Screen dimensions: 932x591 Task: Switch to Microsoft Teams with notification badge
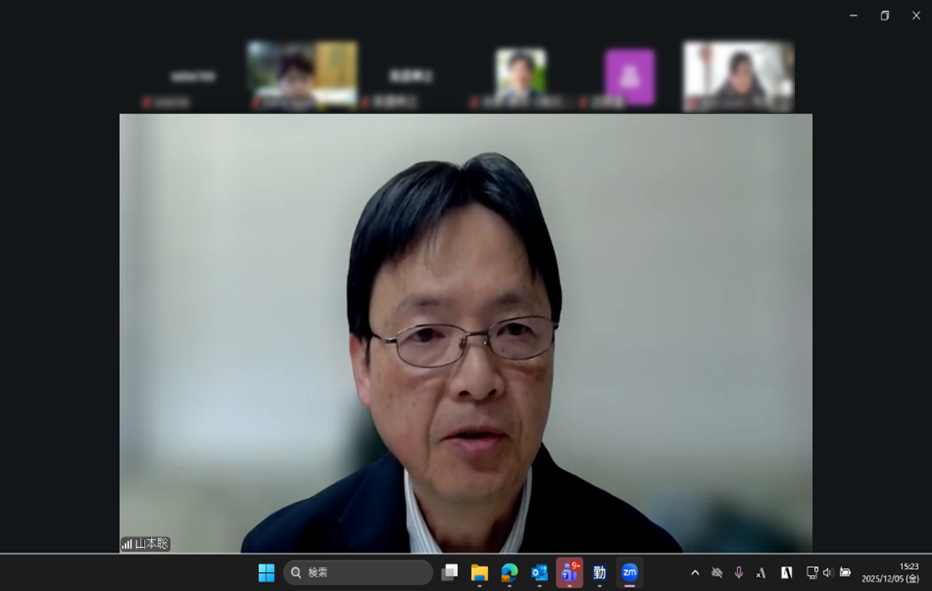click(x=570, y=573)
